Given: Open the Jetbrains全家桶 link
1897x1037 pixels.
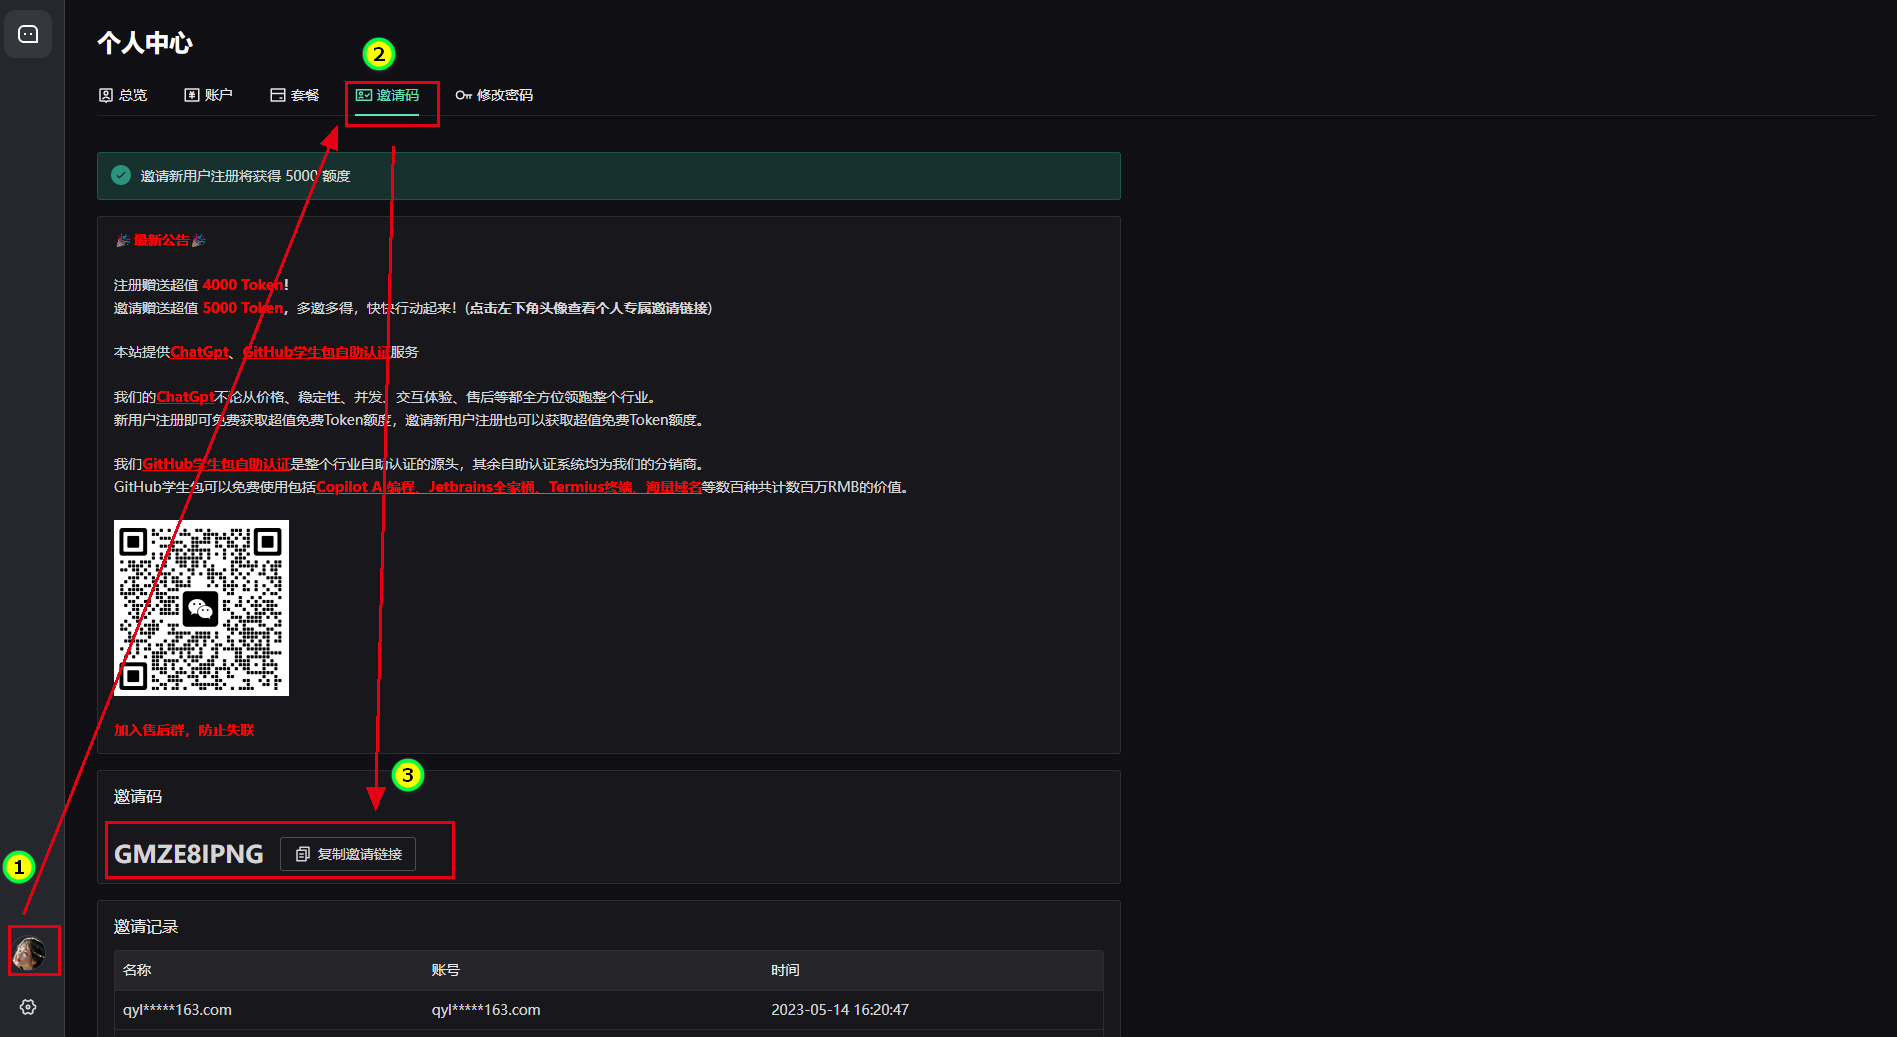Looking at the screenshot, I should pyautogui.click(x=482, y=487).
